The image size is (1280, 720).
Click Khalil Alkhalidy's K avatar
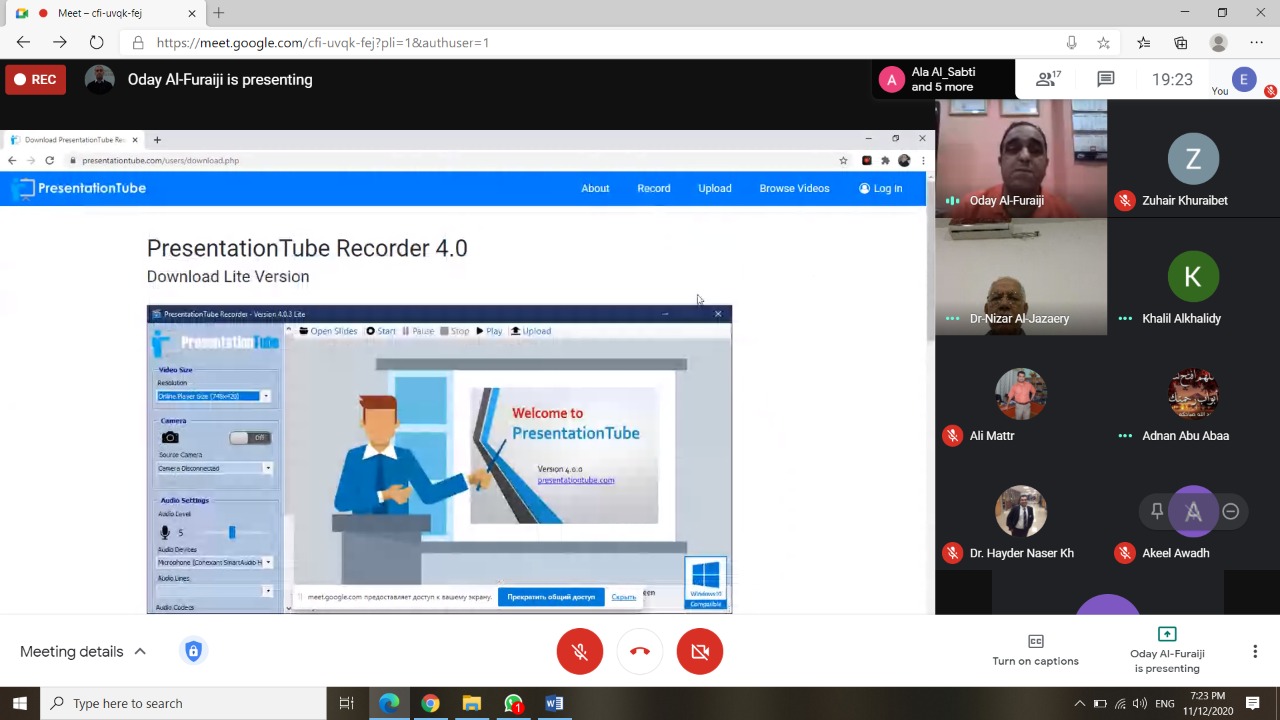pos(1193,276)
